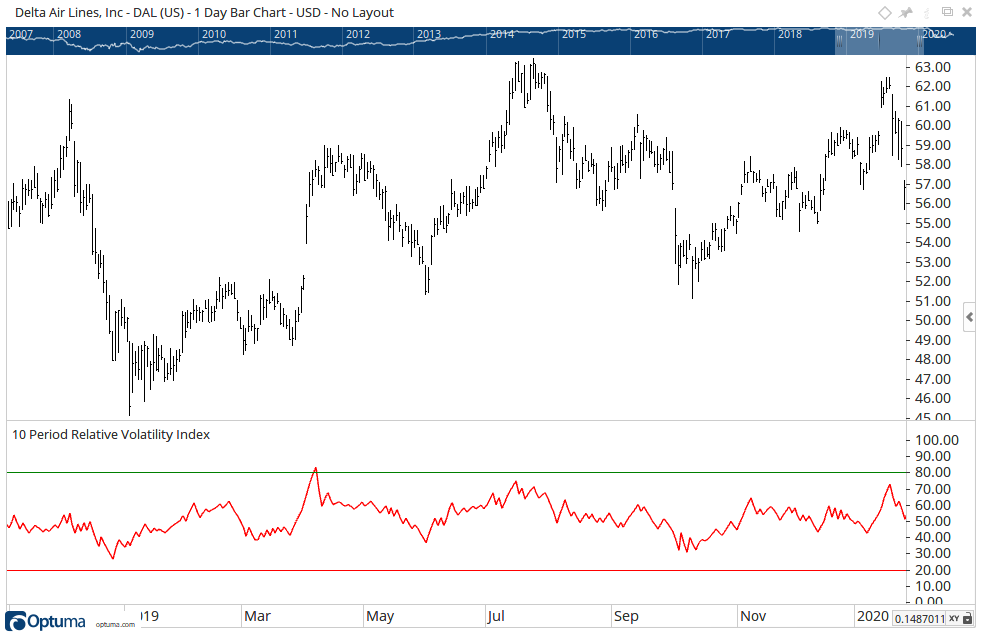This screenshot has width=982, height=635.
Task: Jump to 2017 in the overview timeline
Action: 718,34
